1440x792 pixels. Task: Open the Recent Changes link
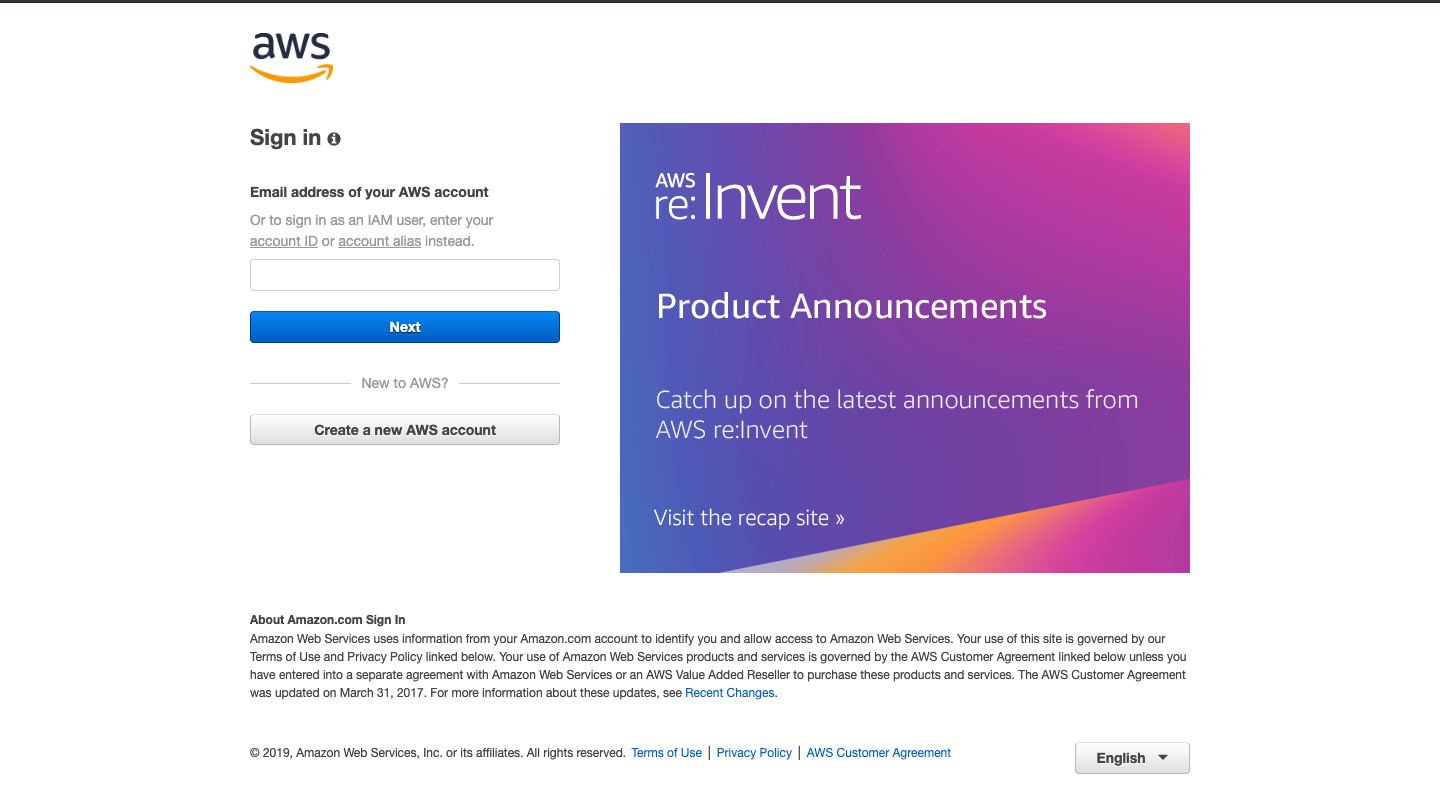click(729, 693)
